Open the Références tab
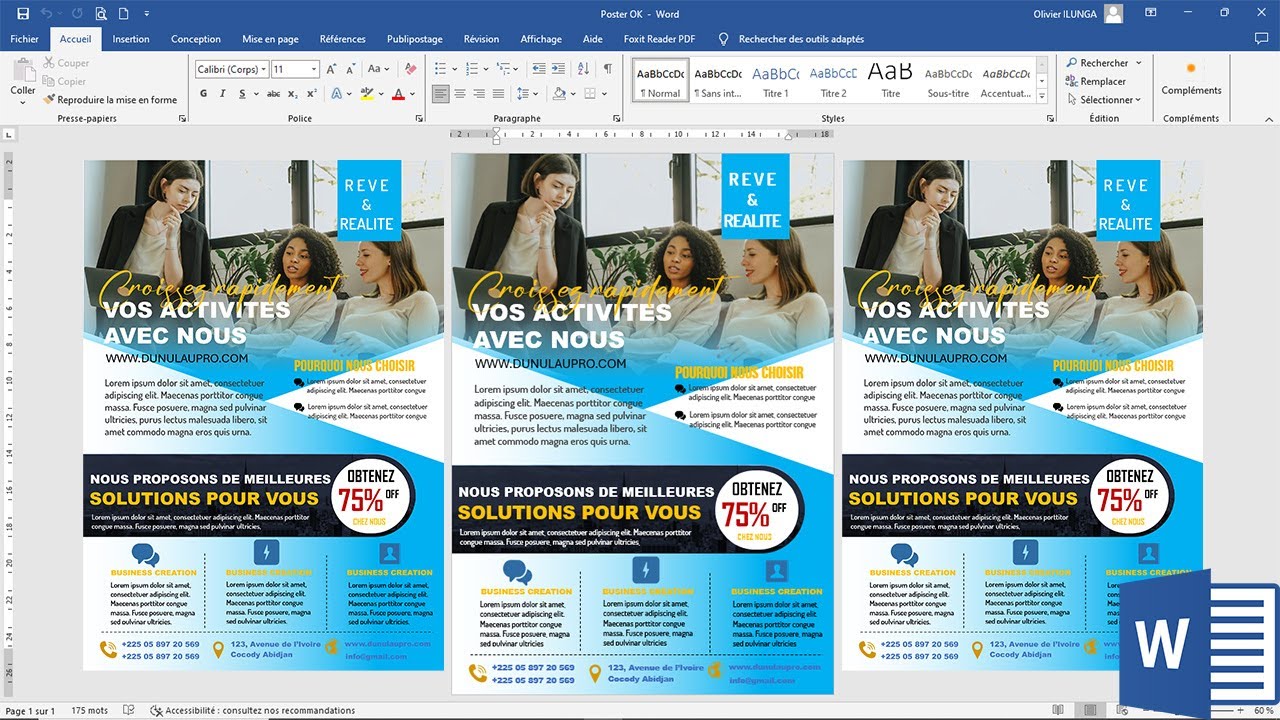Image resolution: width=1280 pixels, height=720 pixels. (x=343, y=39)
